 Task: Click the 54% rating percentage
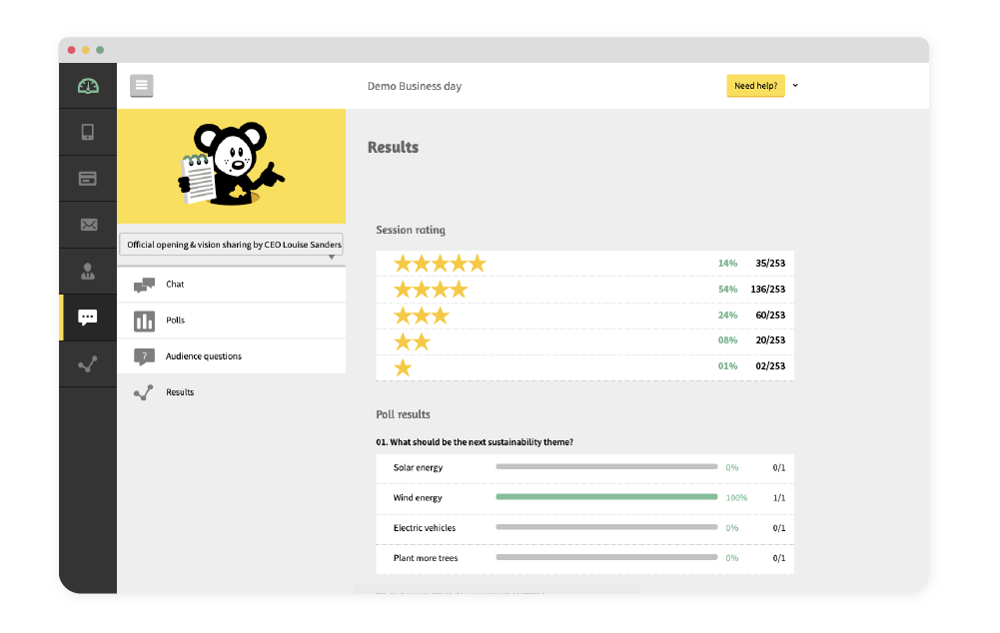click(x=728, y=289)
